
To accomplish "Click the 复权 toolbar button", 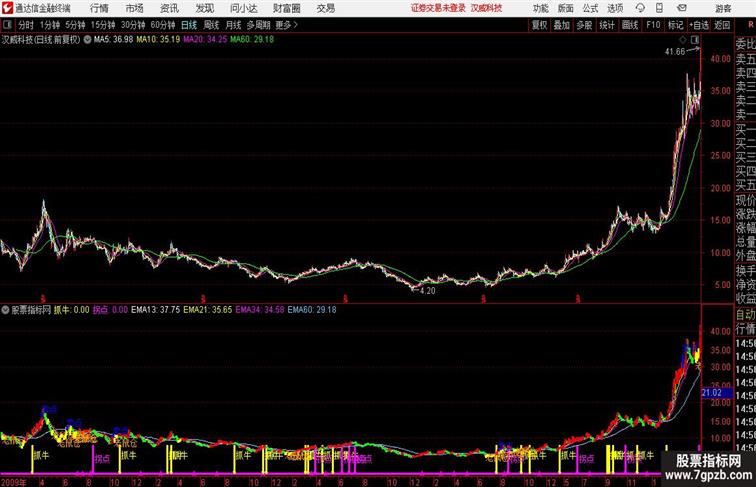I will (540, 25).
